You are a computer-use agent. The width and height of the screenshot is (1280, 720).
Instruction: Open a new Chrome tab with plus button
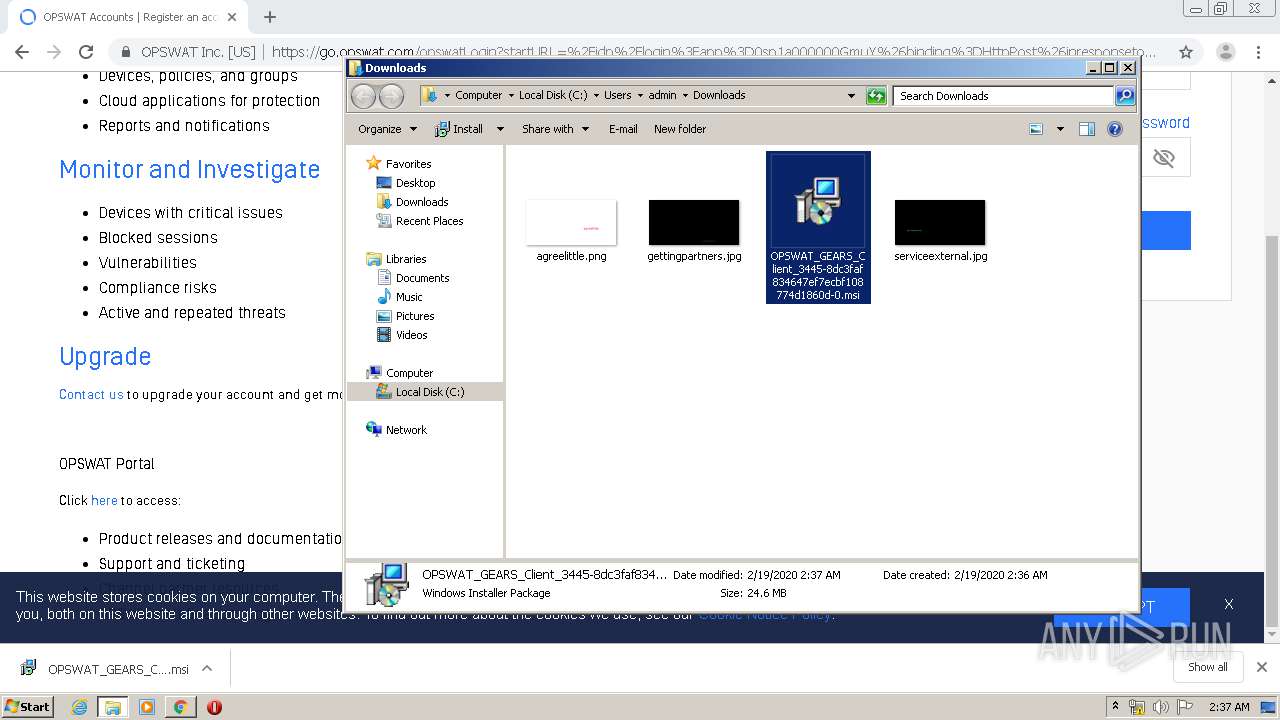click(x=270, y=17)
